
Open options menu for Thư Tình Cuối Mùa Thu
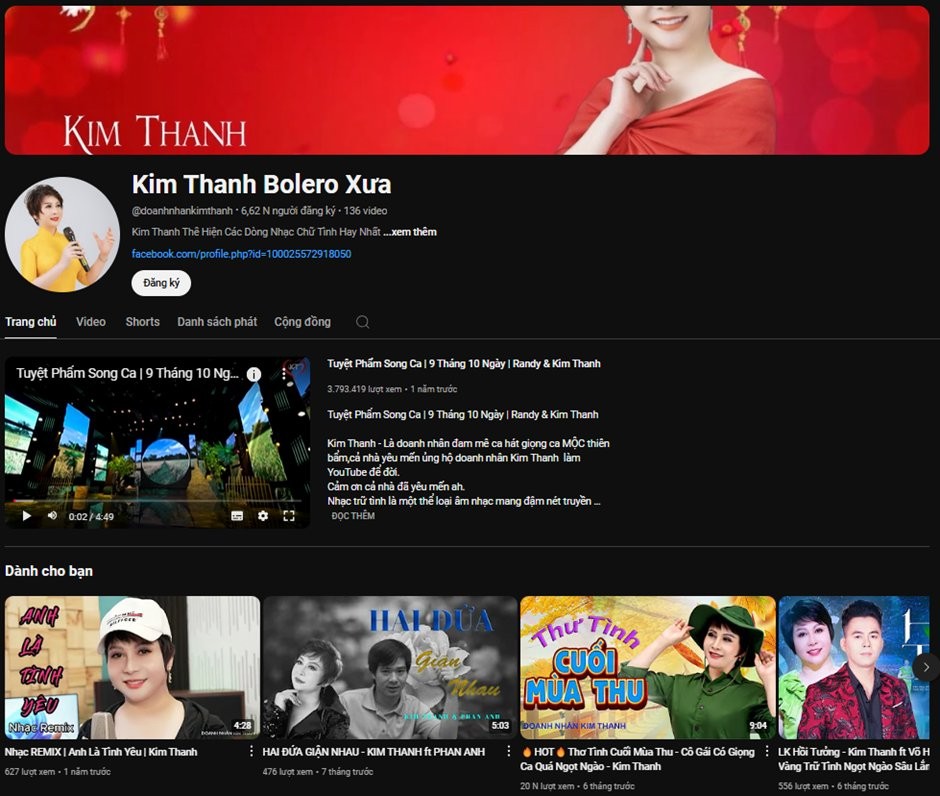(x=767, y=752)
